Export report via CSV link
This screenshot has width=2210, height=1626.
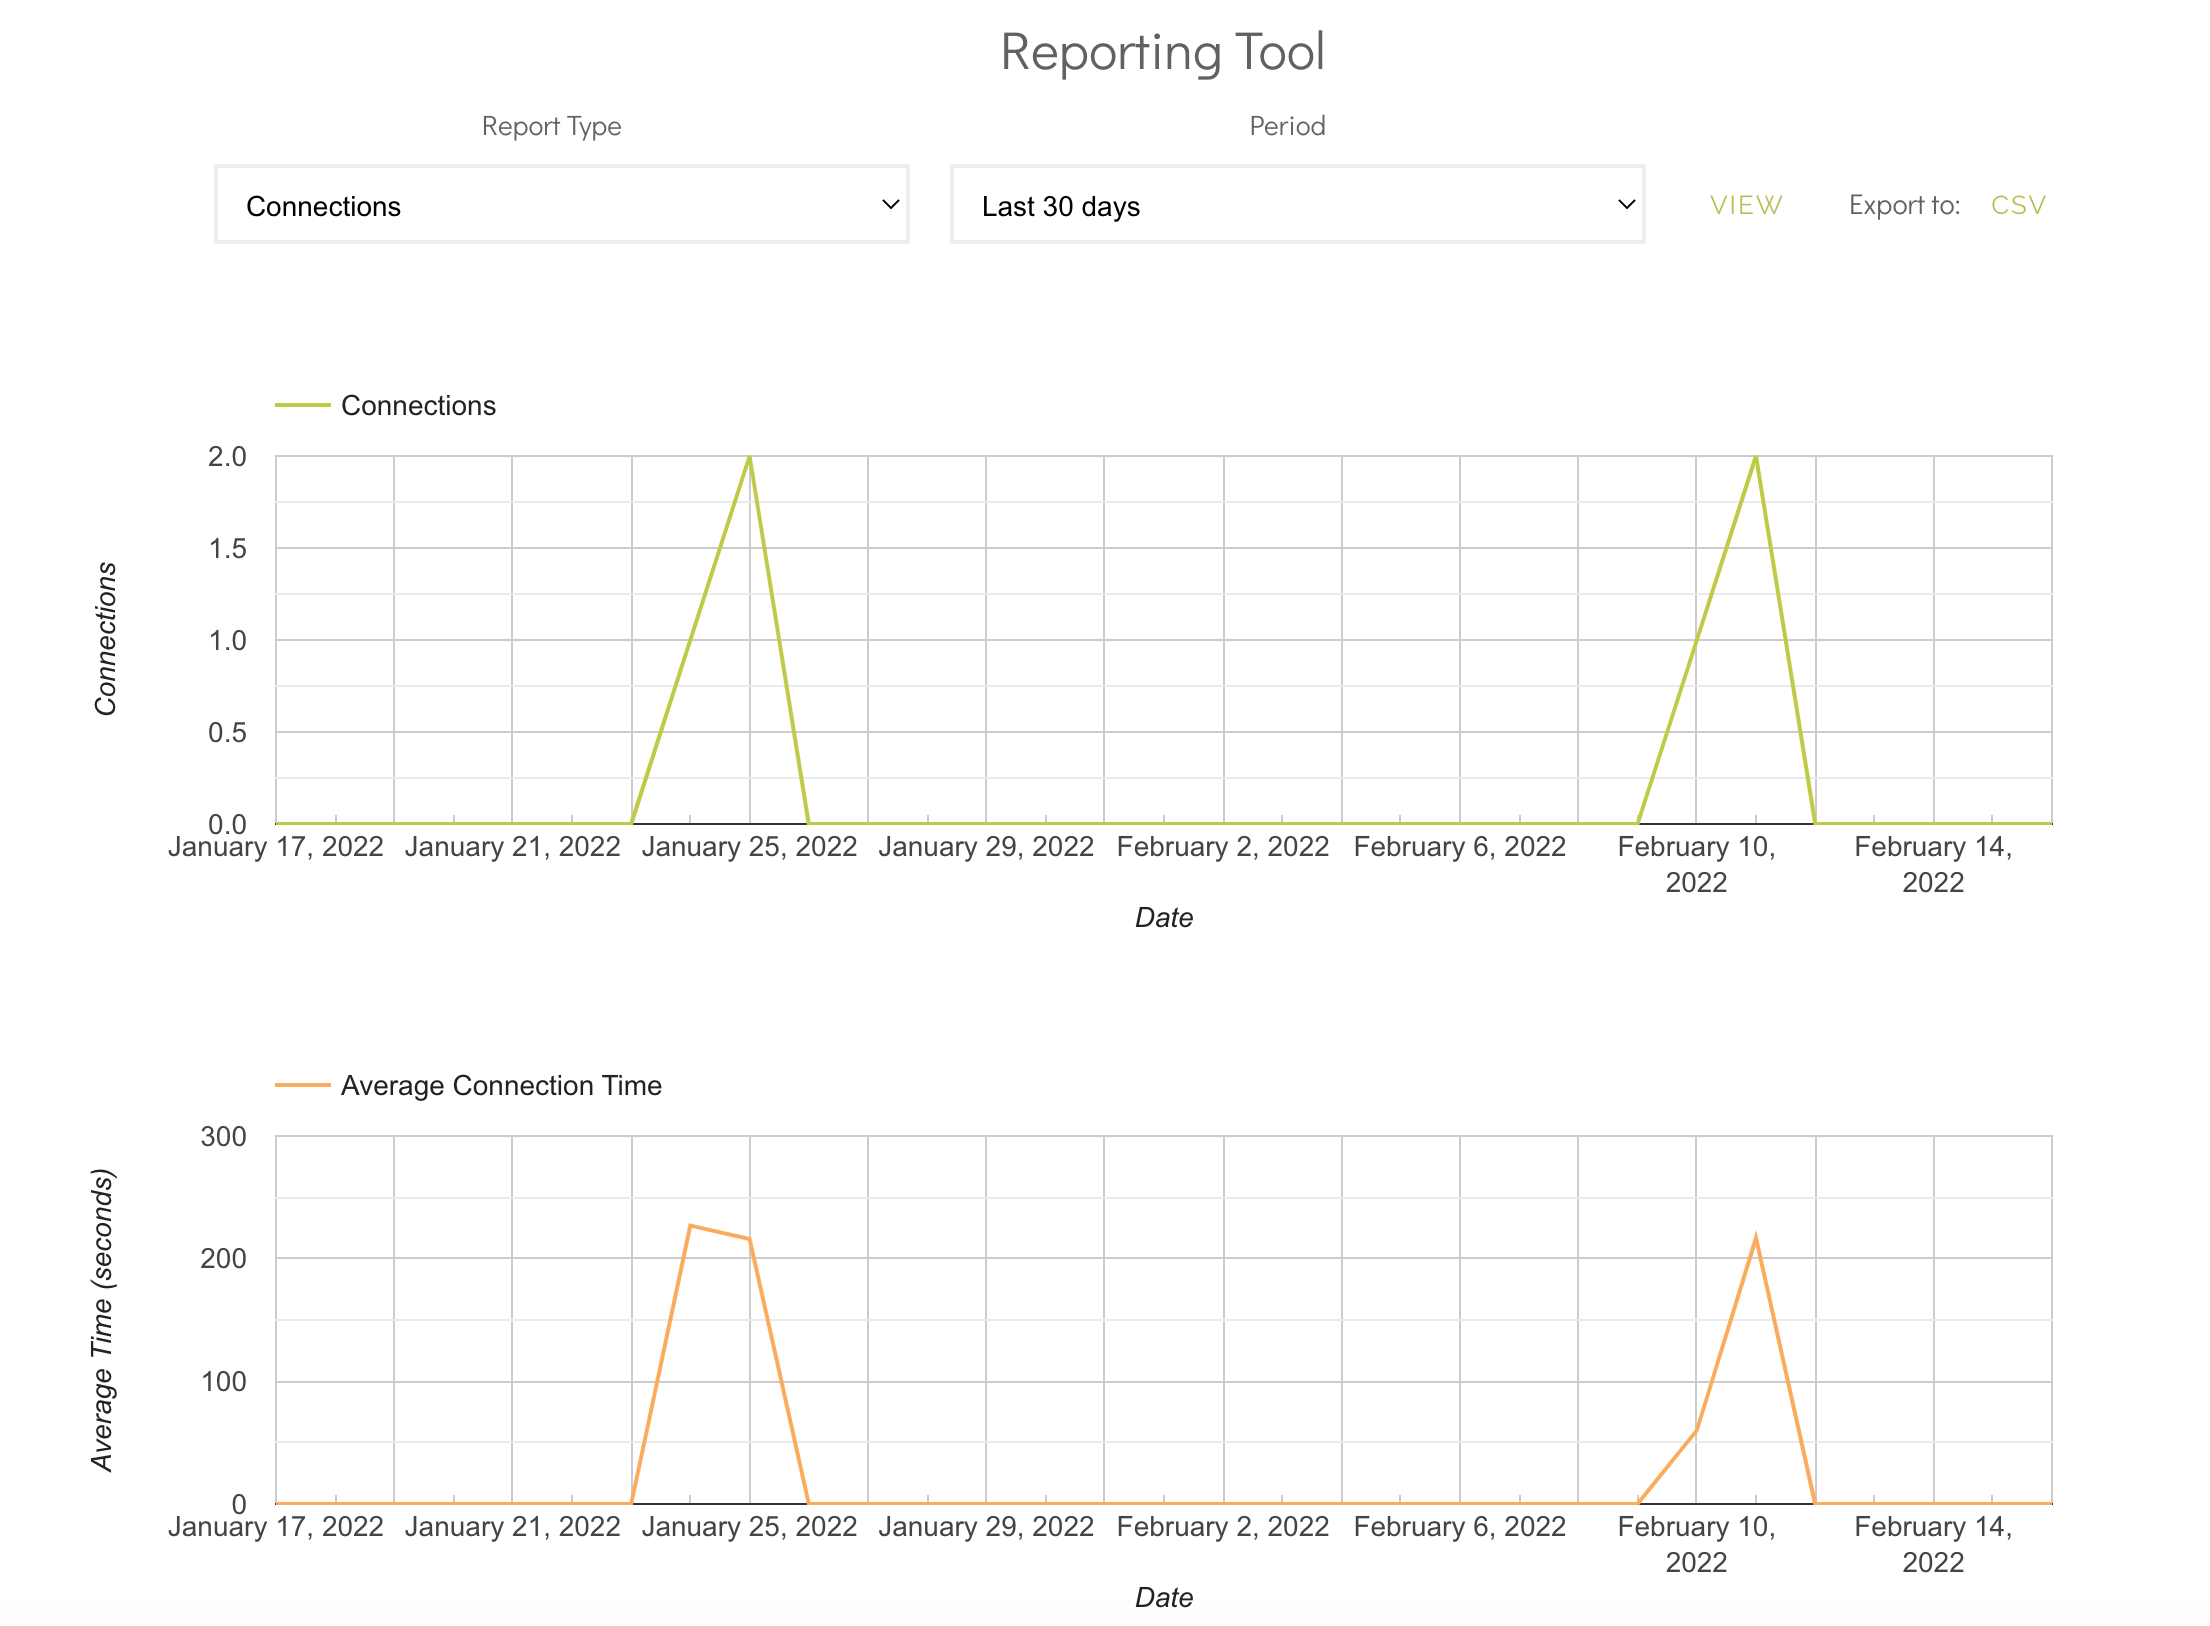click(2017, 205)
